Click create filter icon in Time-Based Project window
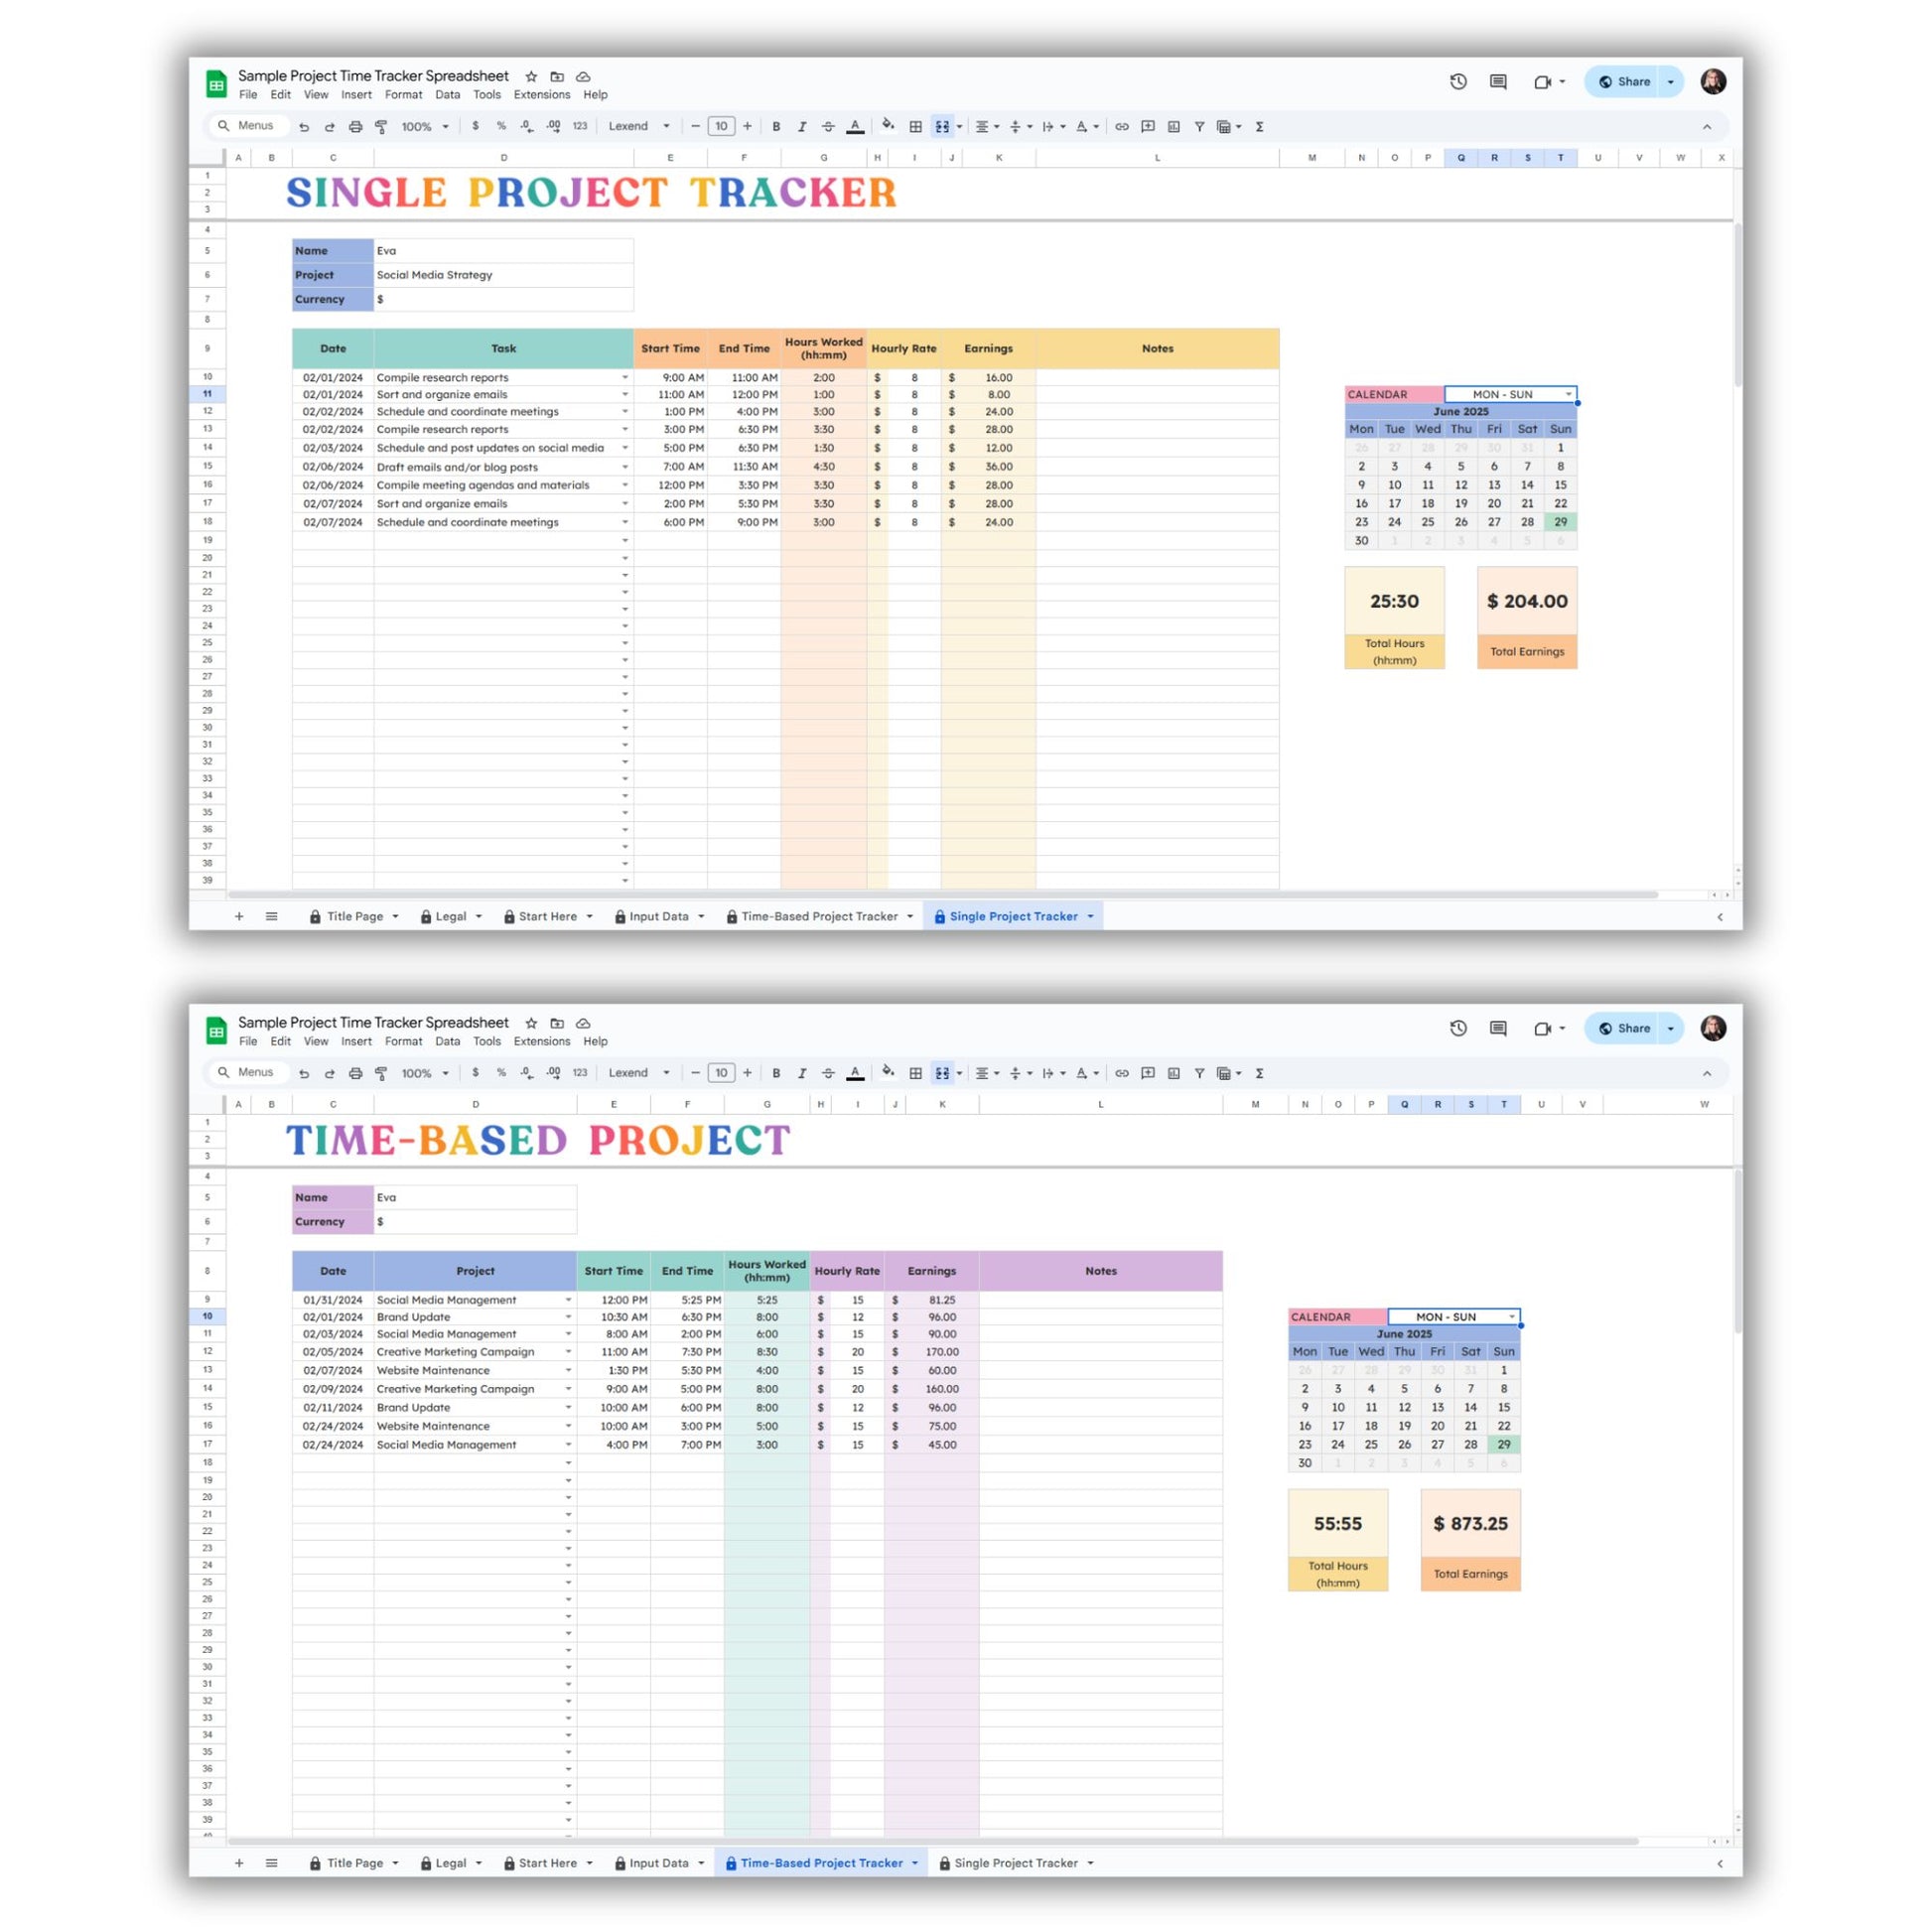This screenshot has height=1932, width=1932. click(x=1199, y=1073)
